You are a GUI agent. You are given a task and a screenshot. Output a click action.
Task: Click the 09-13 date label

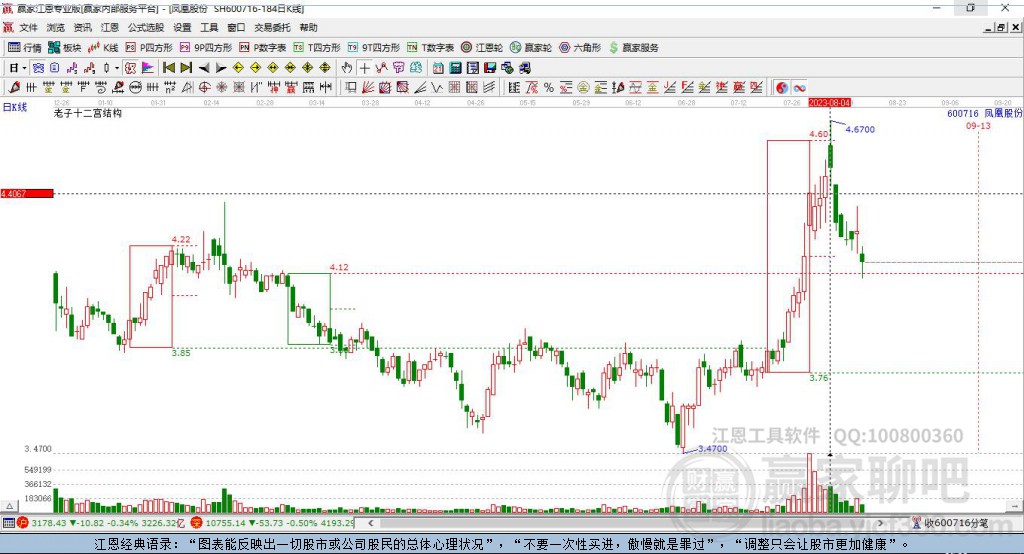tap(978, 125)
